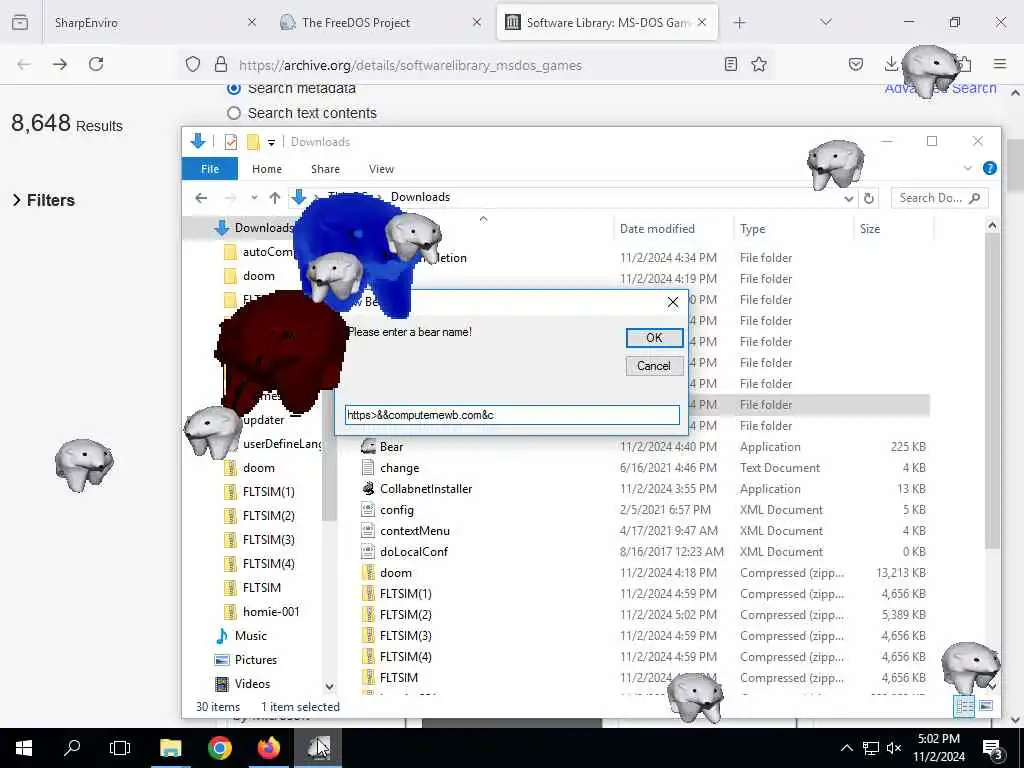Open the Pocket save icon
The image size is (1024, 768).
point(856,64)
